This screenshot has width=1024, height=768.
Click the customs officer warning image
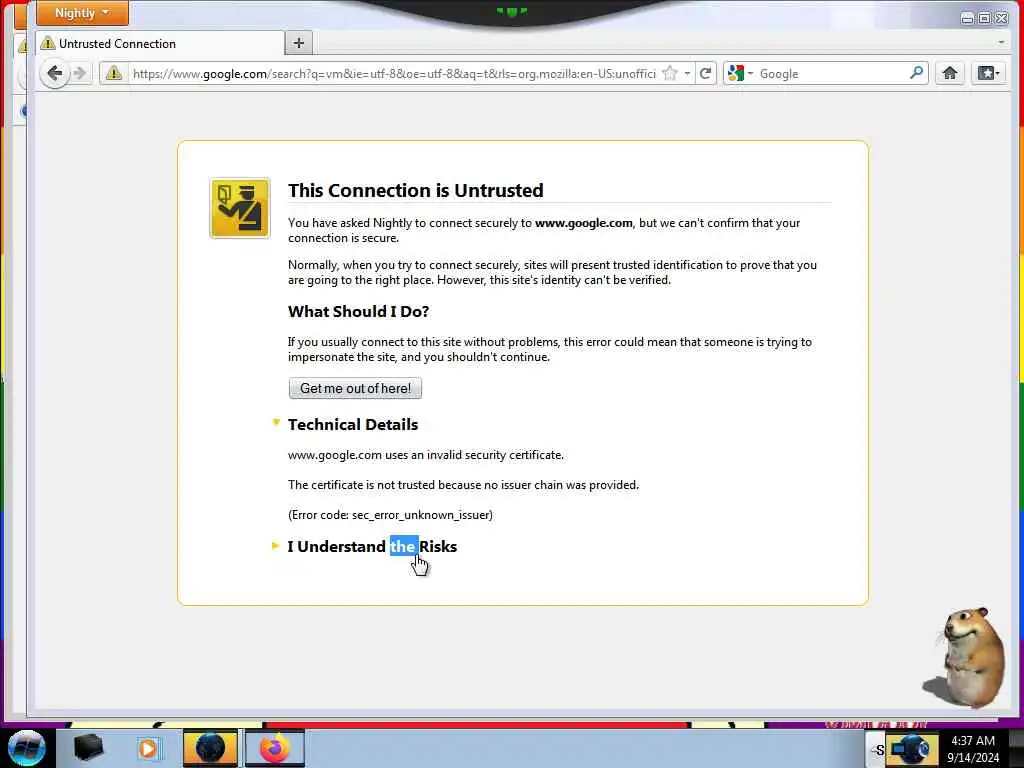[x=240, y=208]
